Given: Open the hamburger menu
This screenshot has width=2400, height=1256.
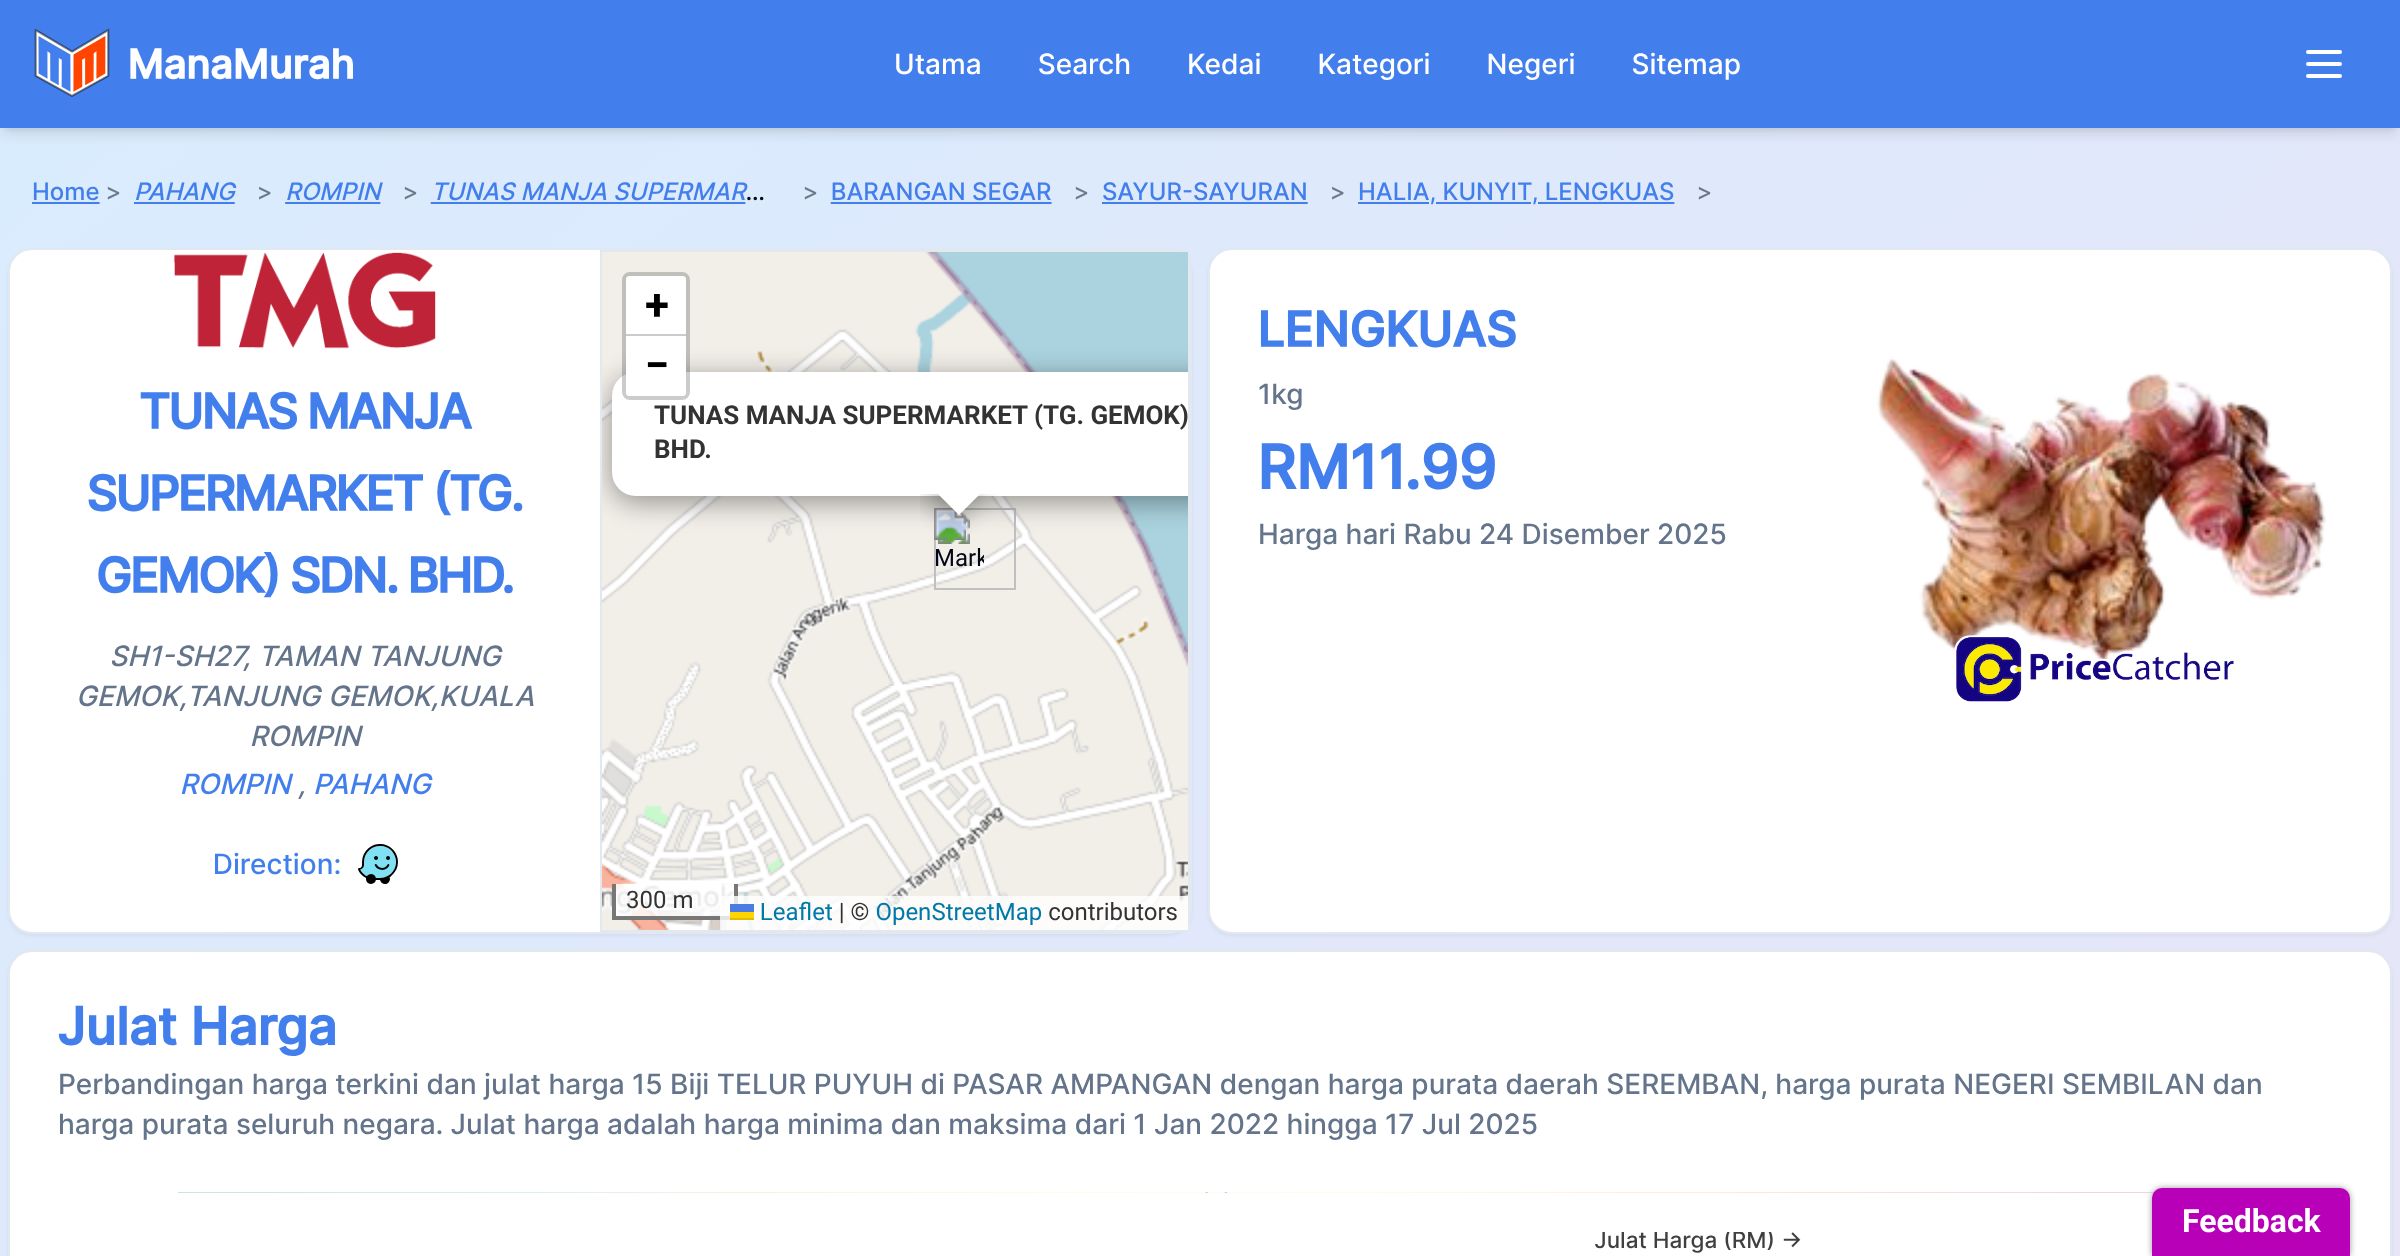Looking at the screenshot, I should coord(2323,64).
